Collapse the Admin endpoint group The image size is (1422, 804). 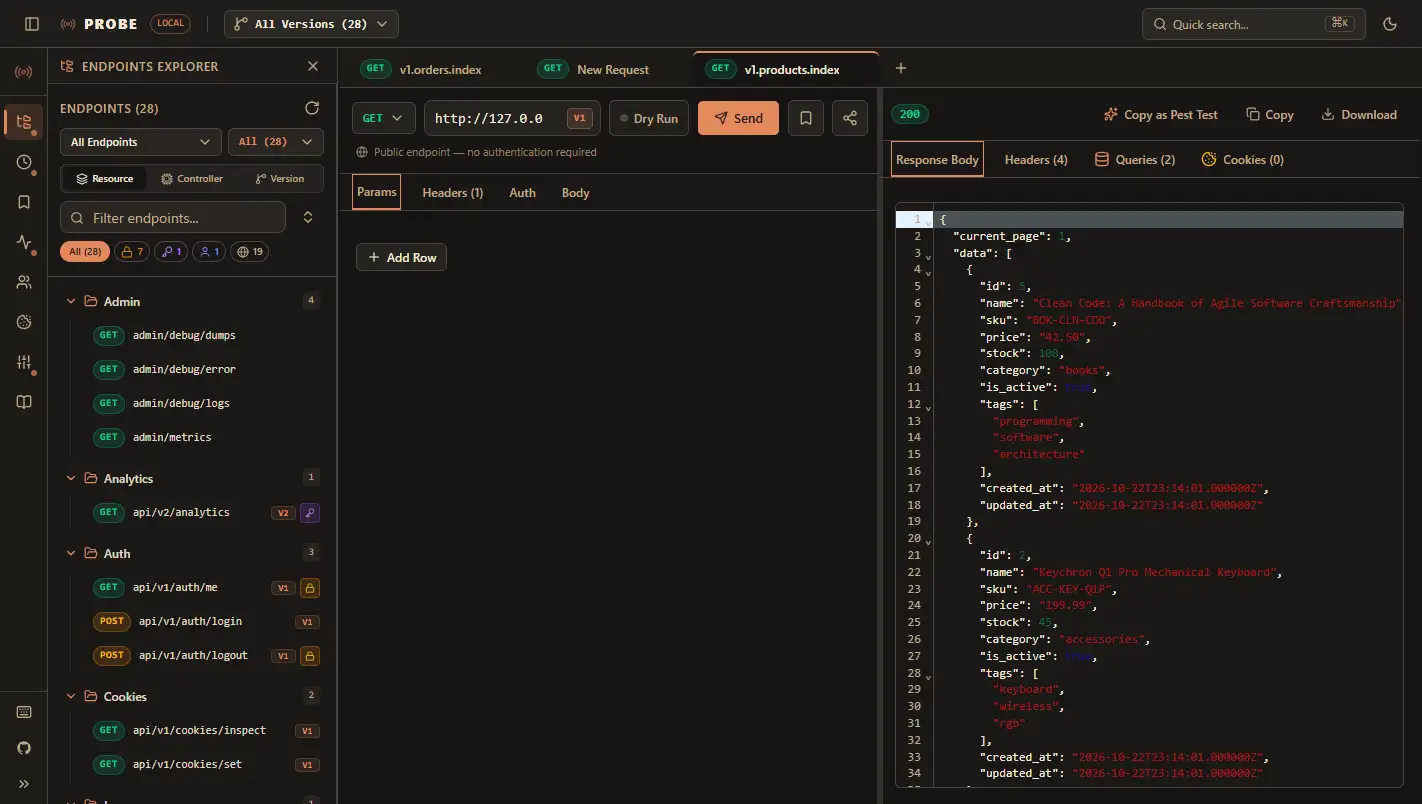[x=71, y=301]
